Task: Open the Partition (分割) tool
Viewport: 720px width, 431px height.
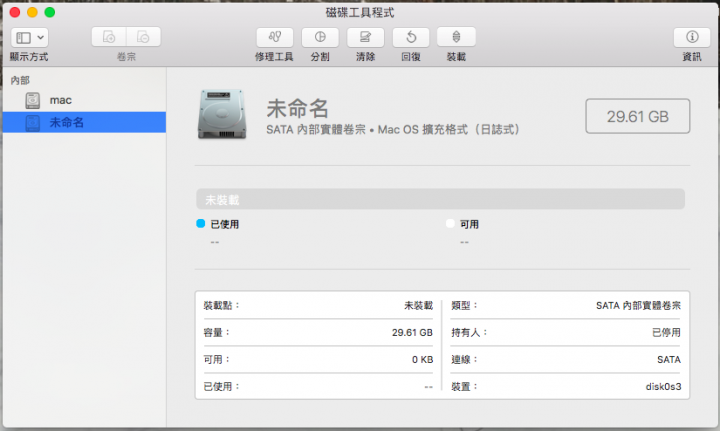Action: click(x=320, y=37)
